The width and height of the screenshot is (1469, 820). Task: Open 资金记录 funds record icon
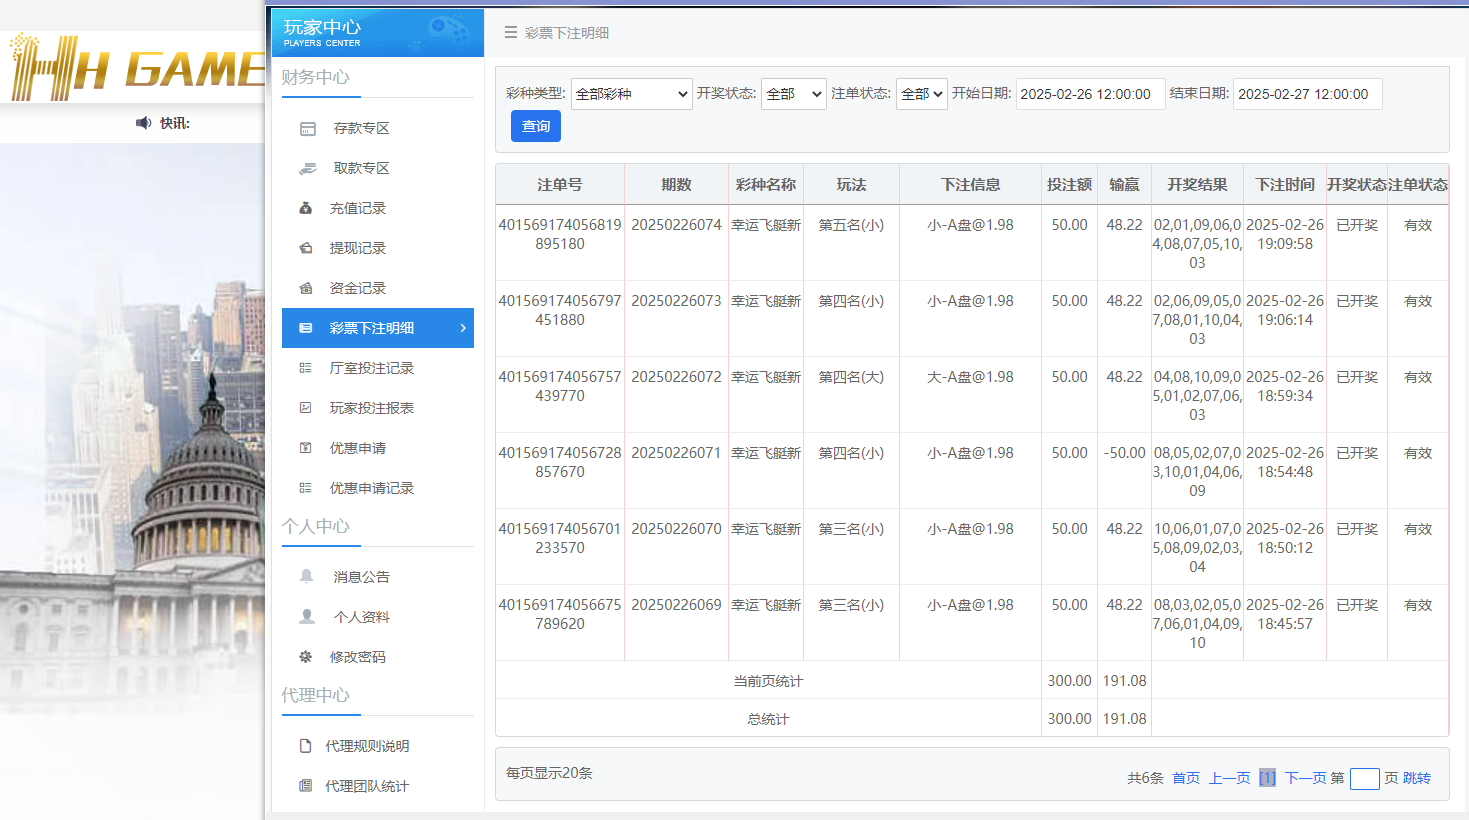click(x=308, y=288)
